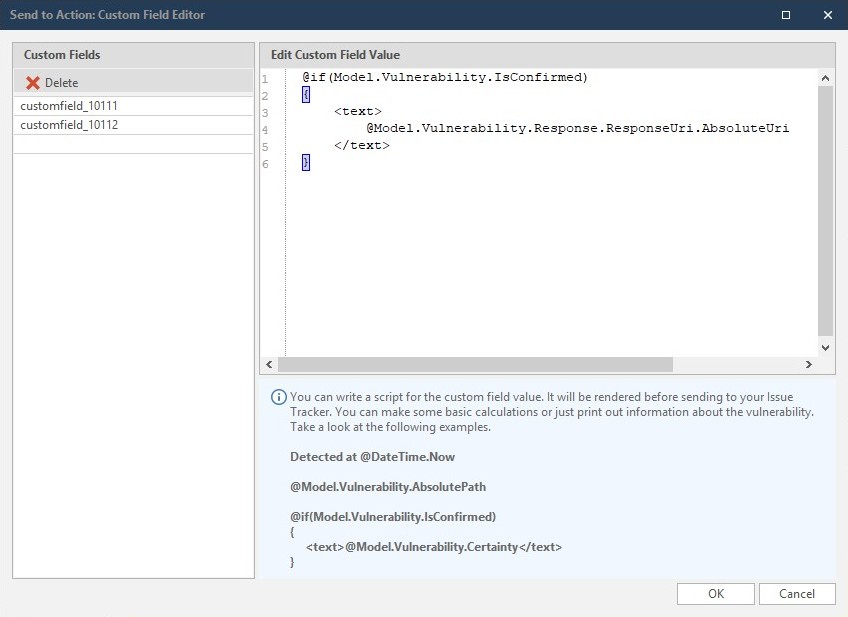Click the info icon in the help panel
Image resolution: width=848 pixels, height=617 pixels.
278,398
